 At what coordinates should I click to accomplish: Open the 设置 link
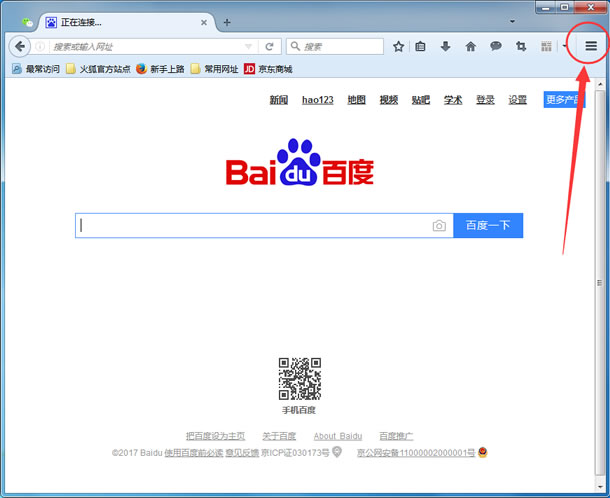pyautogui.click(x=517, y=100)
